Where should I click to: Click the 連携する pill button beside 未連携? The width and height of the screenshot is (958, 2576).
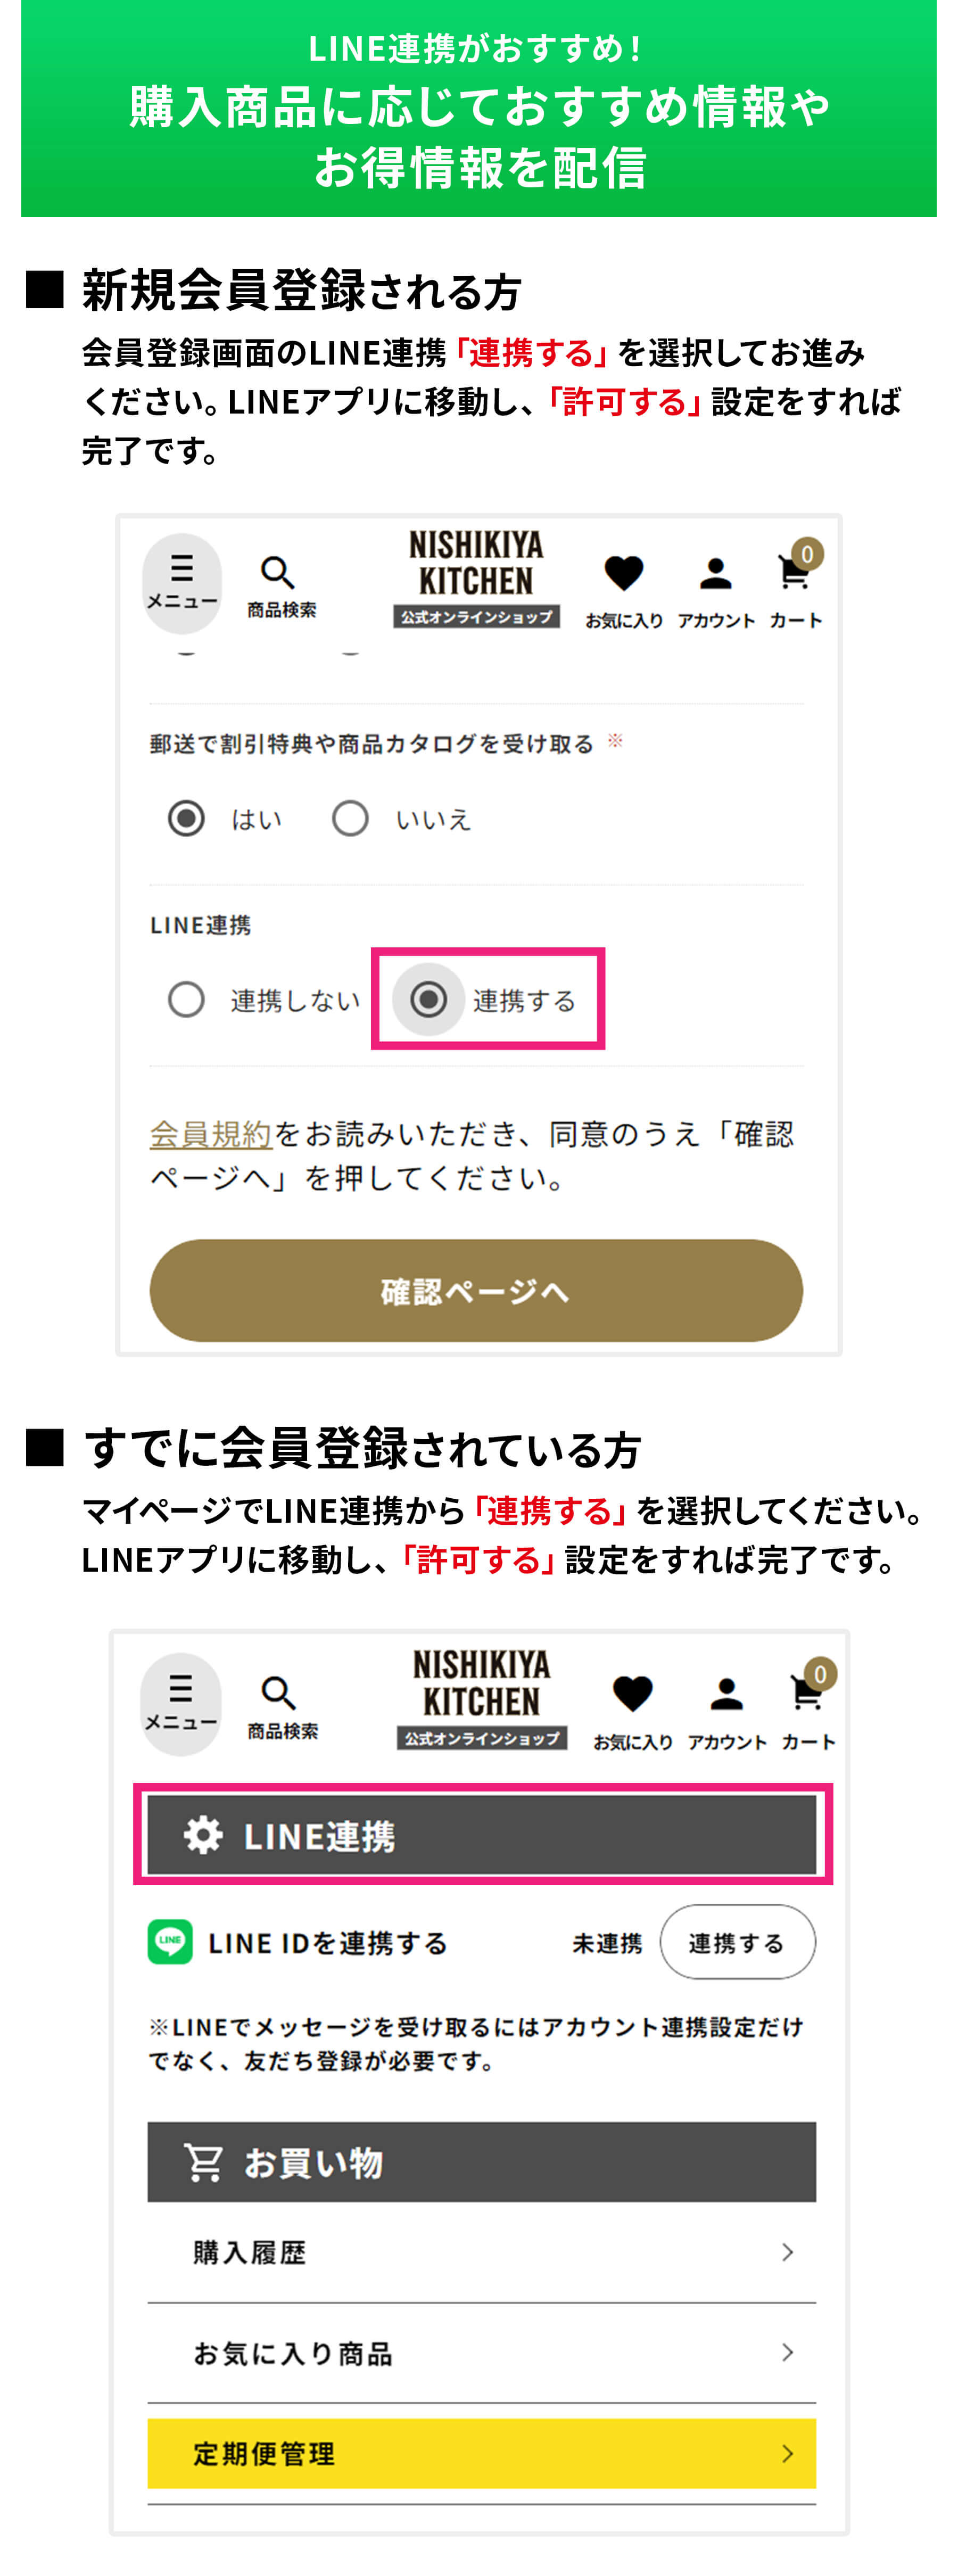[x=737, y=1941]
